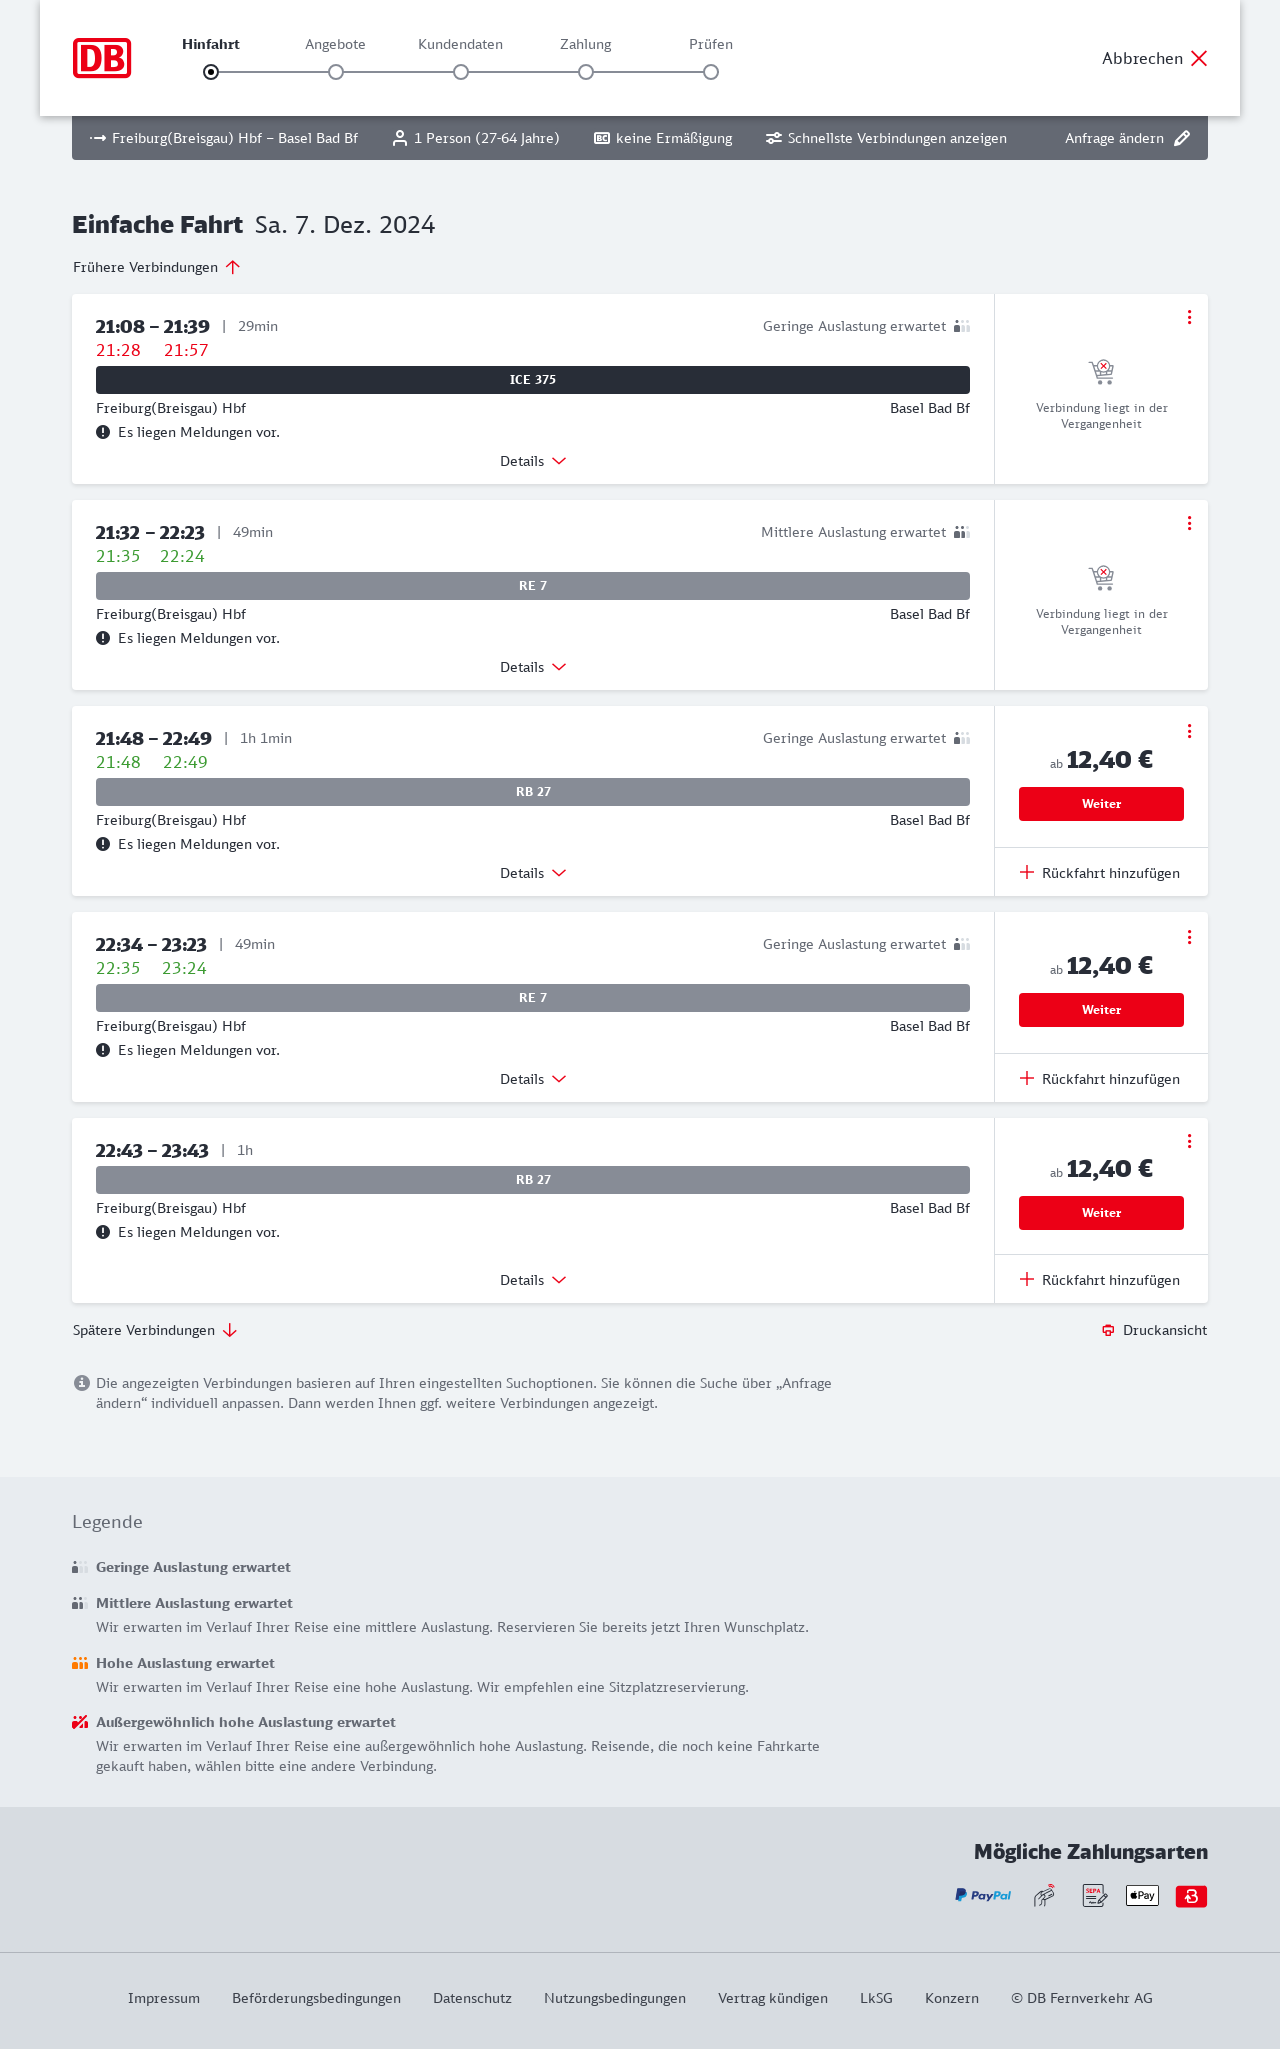This screenshot has width=1280, height=2049.
Task: Click the Schnellste Verbindungen filter icon
Action: pos(774,138)
